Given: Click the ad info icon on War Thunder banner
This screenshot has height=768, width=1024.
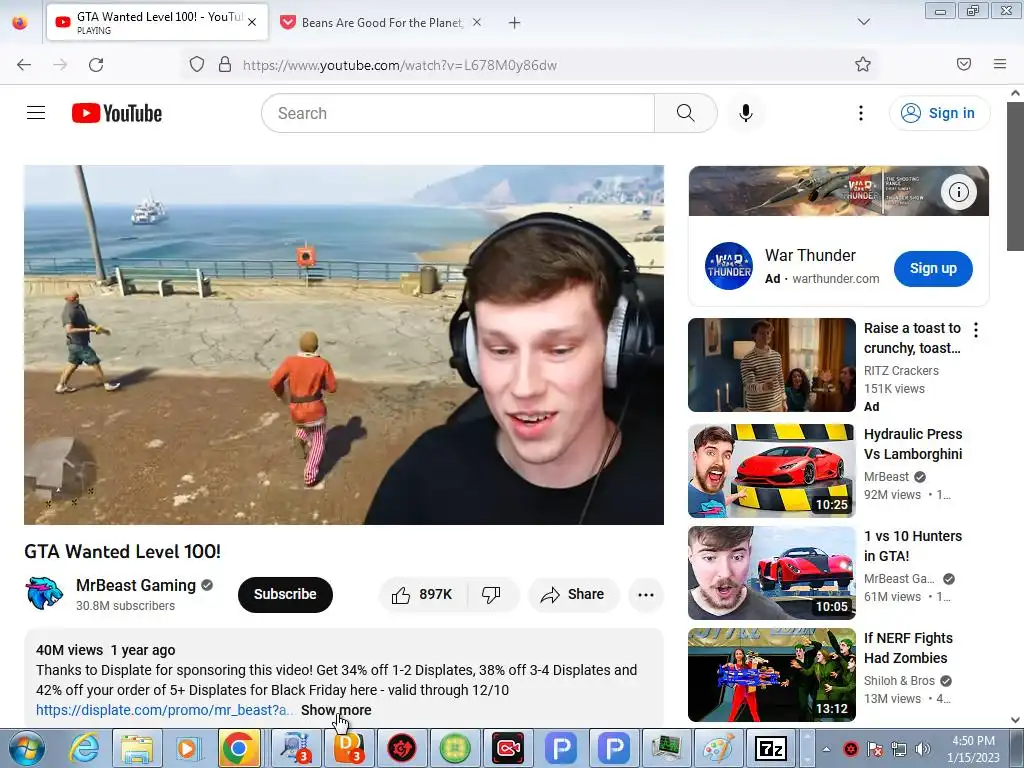Looking at the screenshot, I should point(959,192).
